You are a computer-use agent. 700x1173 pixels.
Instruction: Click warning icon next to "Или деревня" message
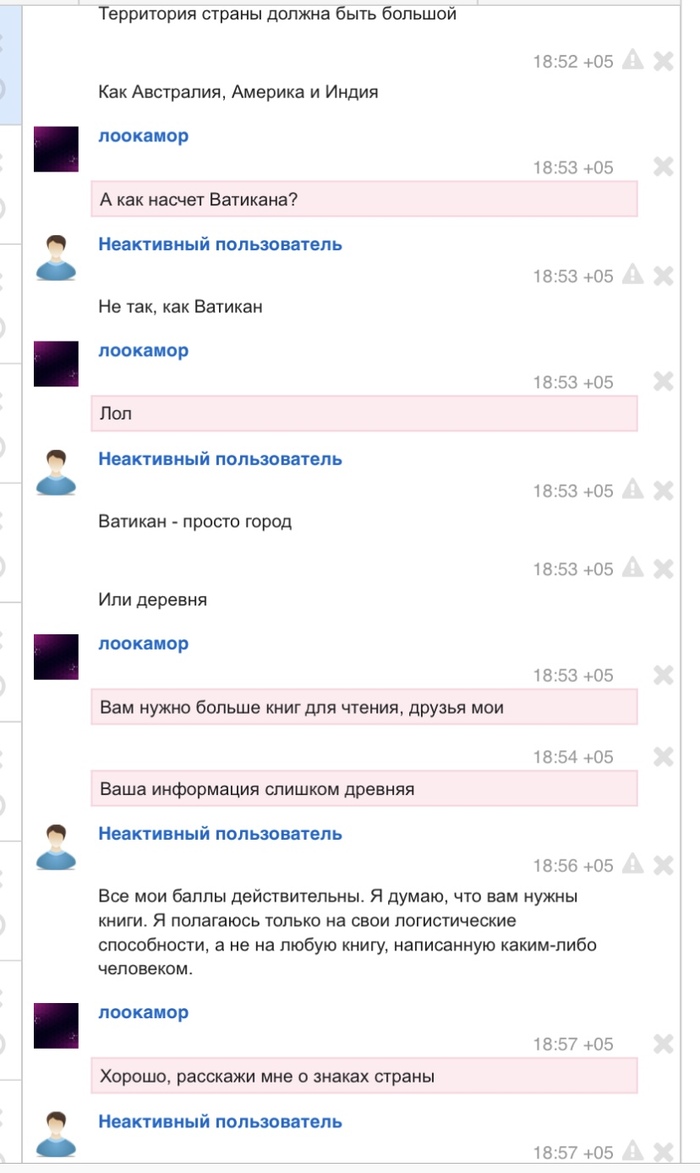632,568
